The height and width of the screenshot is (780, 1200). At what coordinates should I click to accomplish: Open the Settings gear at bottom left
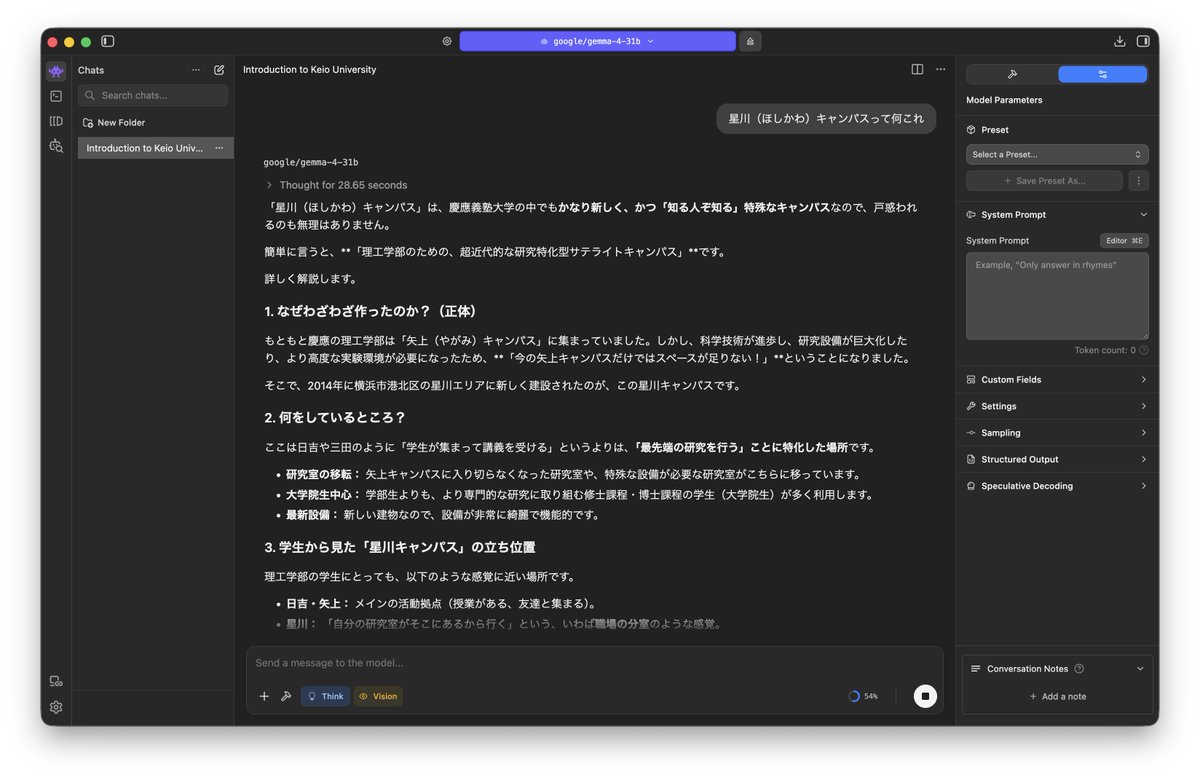point(56,707)
